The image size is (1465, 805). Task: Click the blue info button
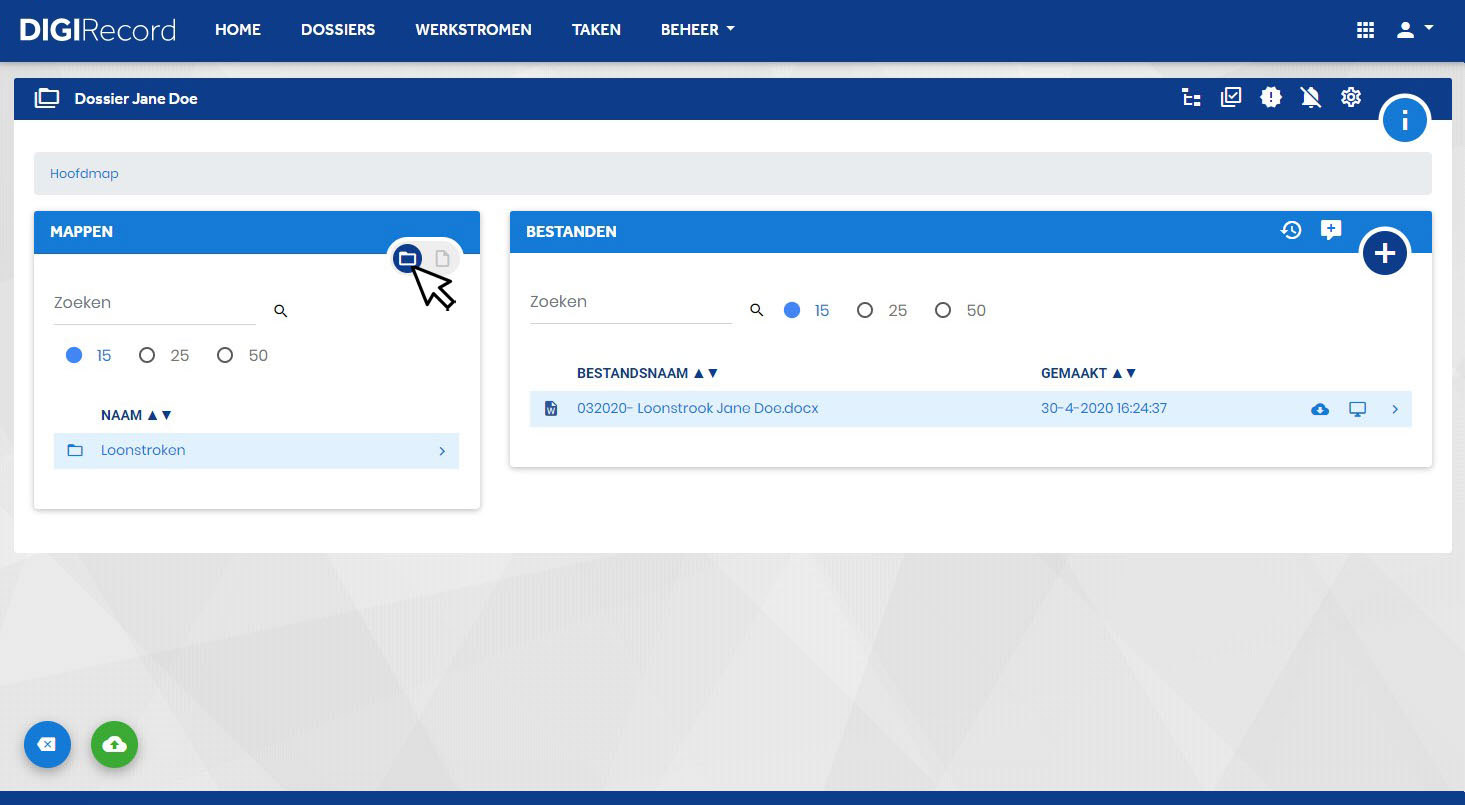1405,120
